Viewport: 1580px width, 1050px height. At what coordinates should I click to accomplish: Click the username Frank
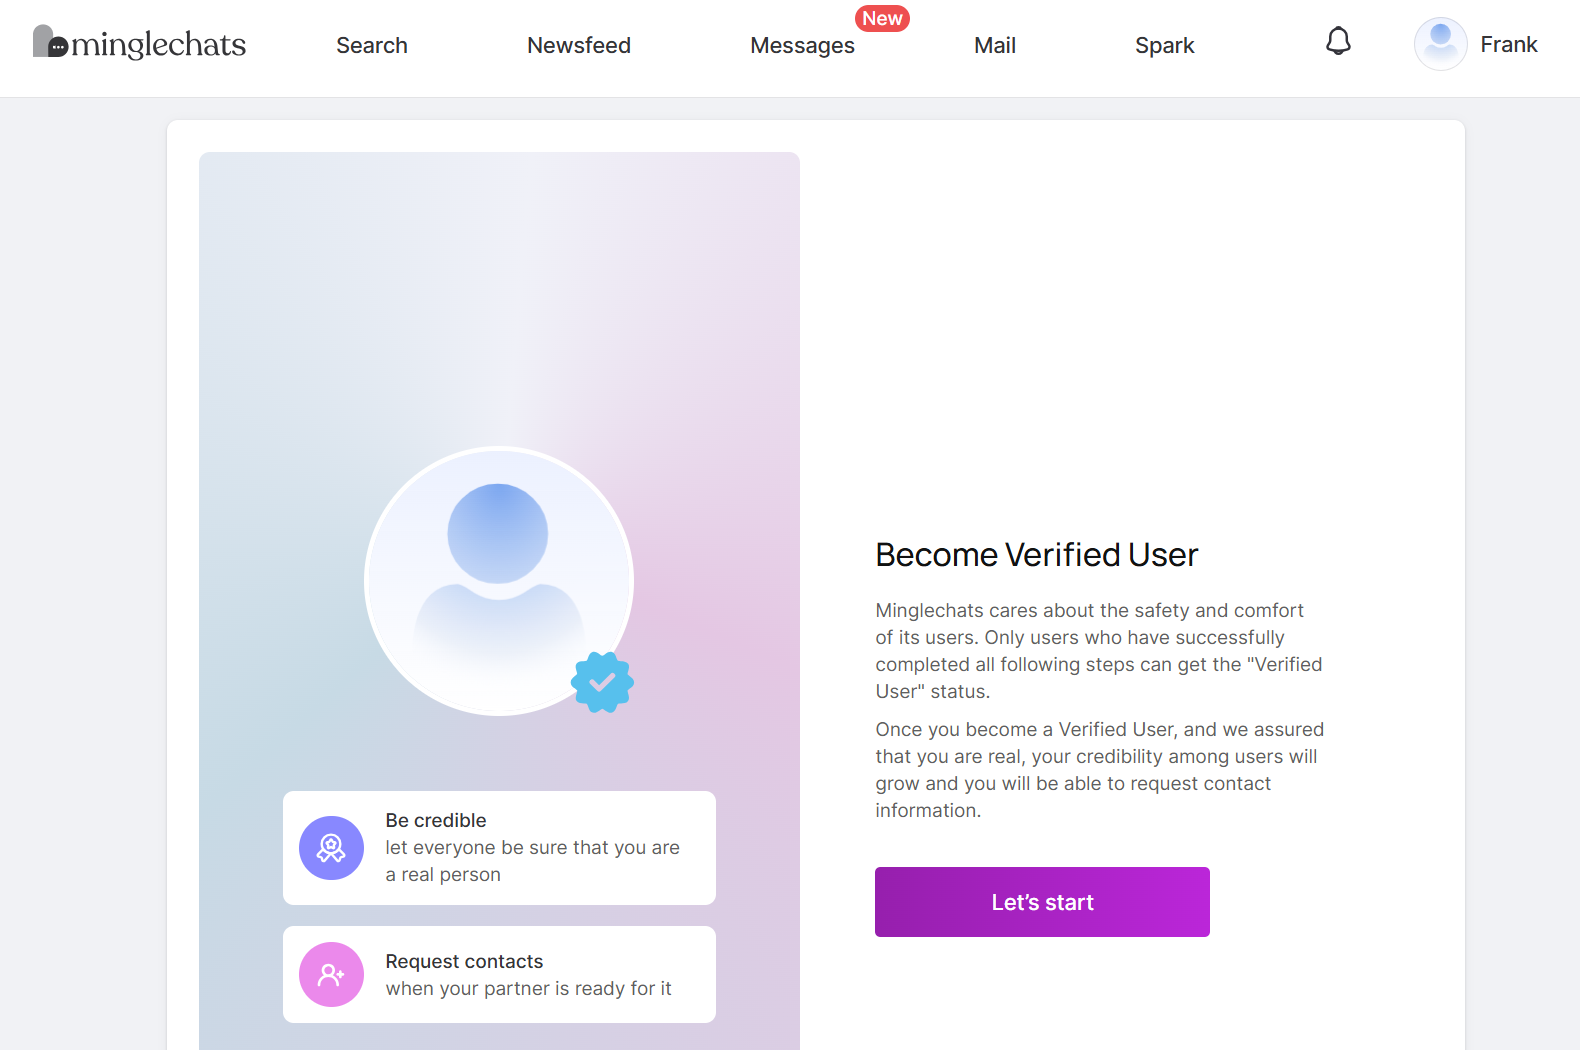[1509, 45]
